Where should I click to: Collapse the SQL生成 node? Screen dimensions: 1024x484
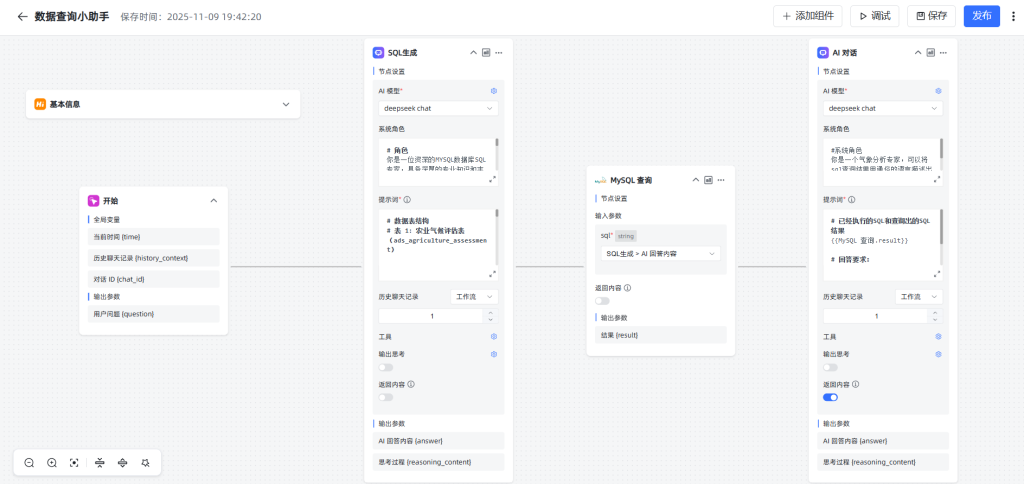[x=473, y=53]
